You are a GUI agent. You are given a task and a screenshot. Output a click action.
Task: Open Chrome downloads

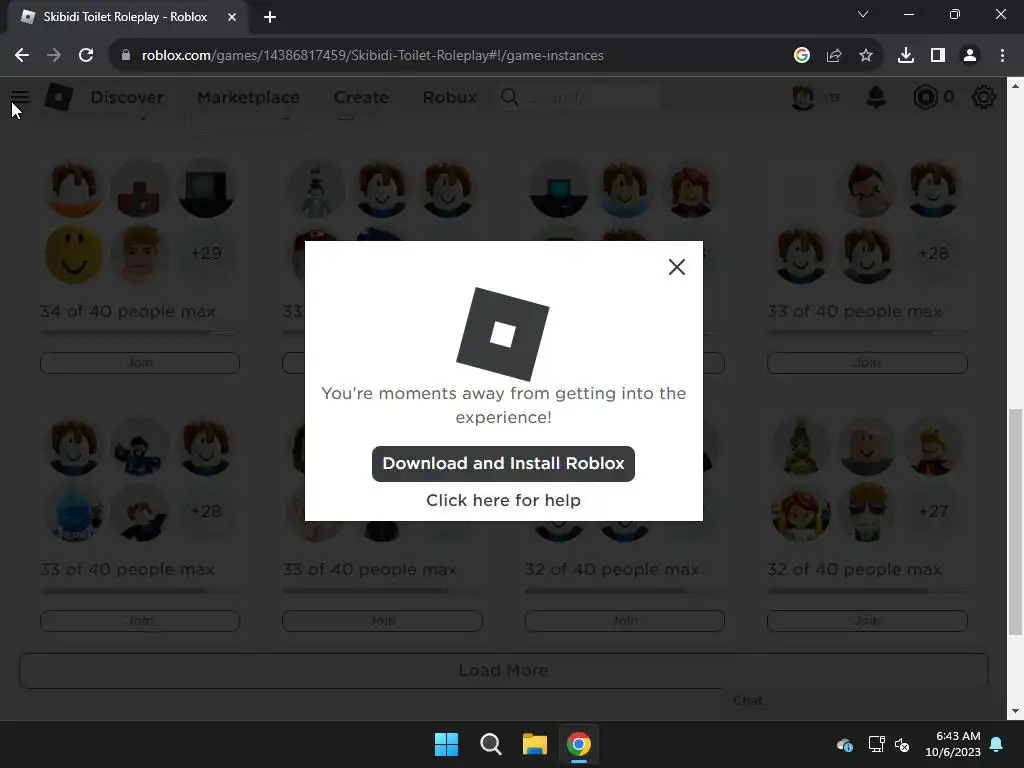[906, 55]
